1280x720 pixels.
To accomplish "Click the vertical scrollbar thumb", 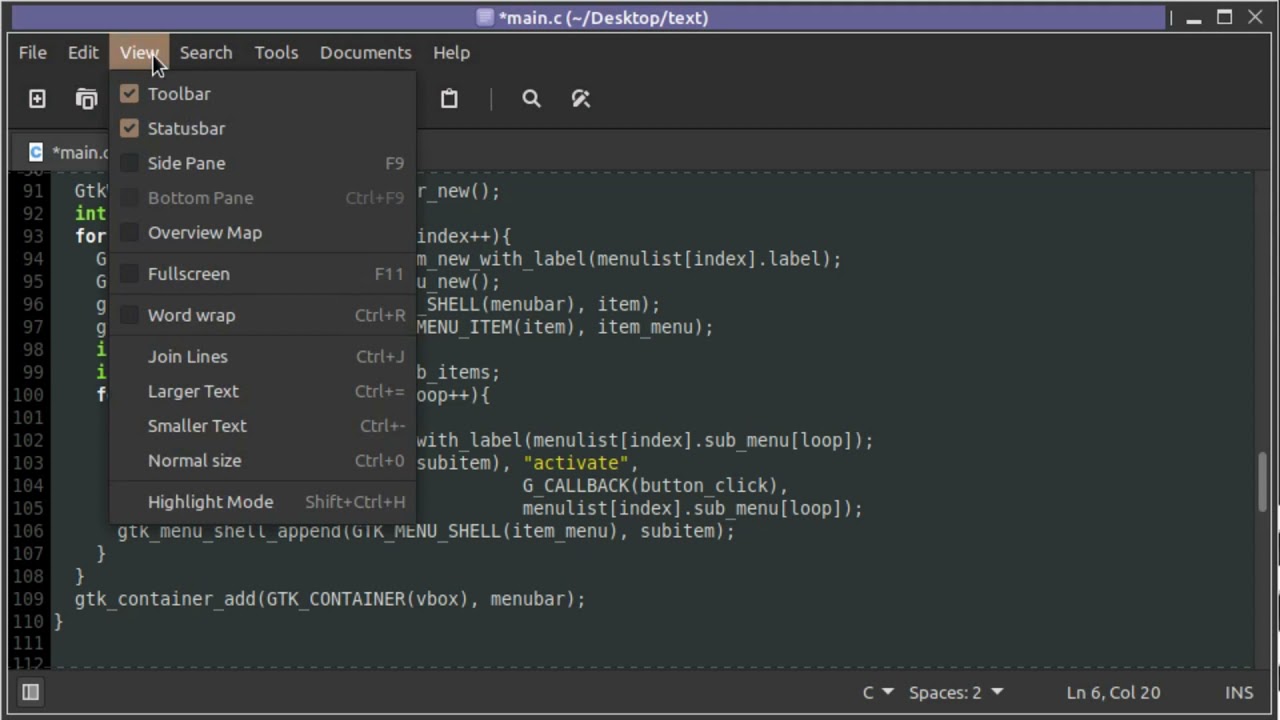I will pos(1264,484).
